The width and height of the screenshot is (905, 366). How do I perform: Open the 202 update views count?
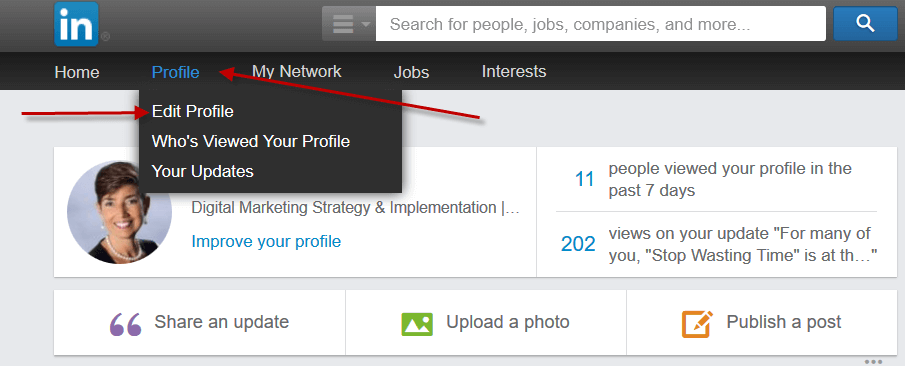click(x=578, y=244)
